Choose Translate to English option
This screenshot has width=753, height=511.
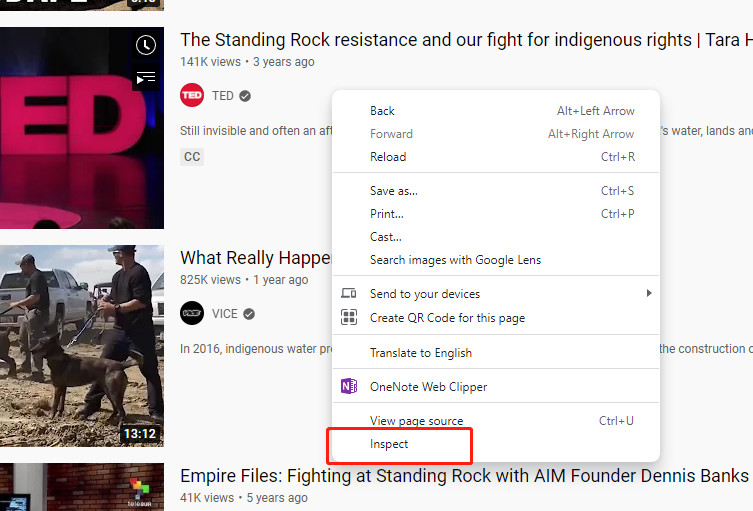421,353
